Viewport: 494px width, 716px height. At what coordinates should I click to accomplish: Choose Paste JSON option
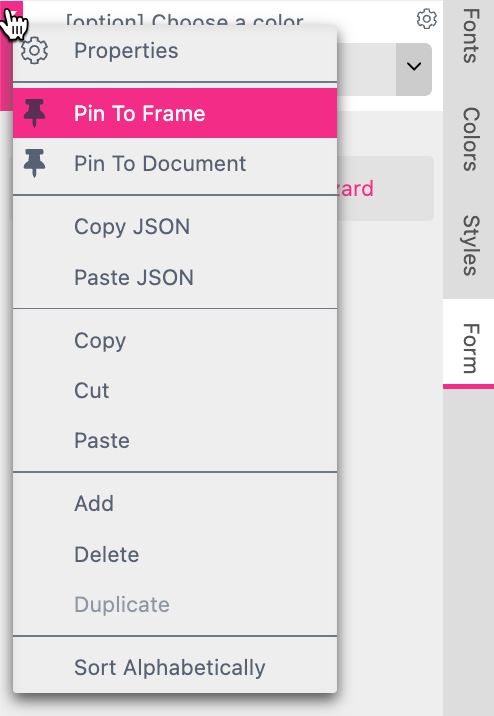coord(175,277)
